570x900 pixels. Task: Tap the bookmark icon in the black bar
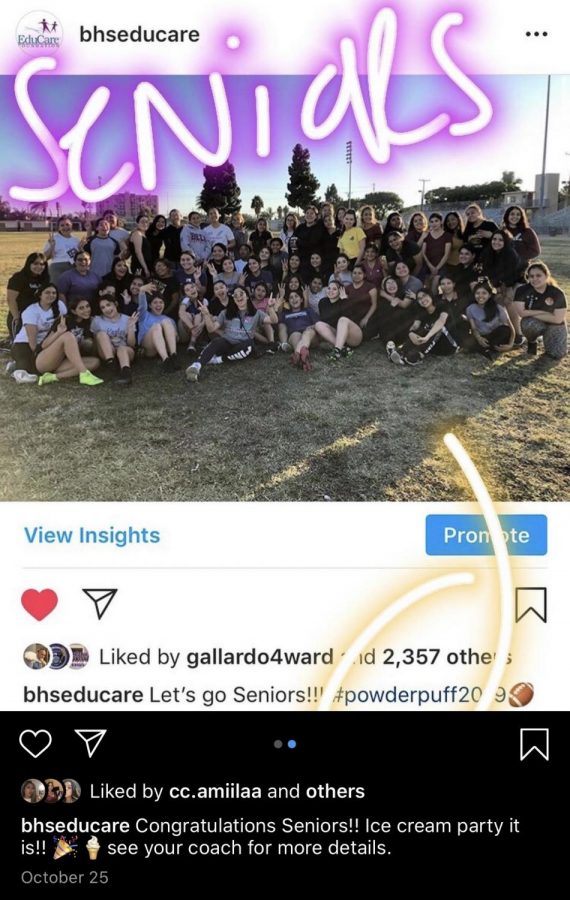point(534,744)
